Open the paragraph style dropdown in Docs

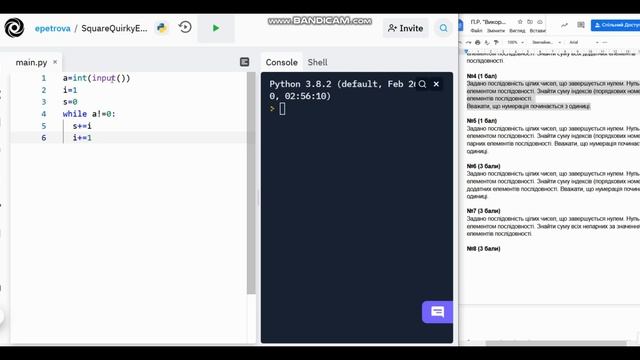pos(547,42)
